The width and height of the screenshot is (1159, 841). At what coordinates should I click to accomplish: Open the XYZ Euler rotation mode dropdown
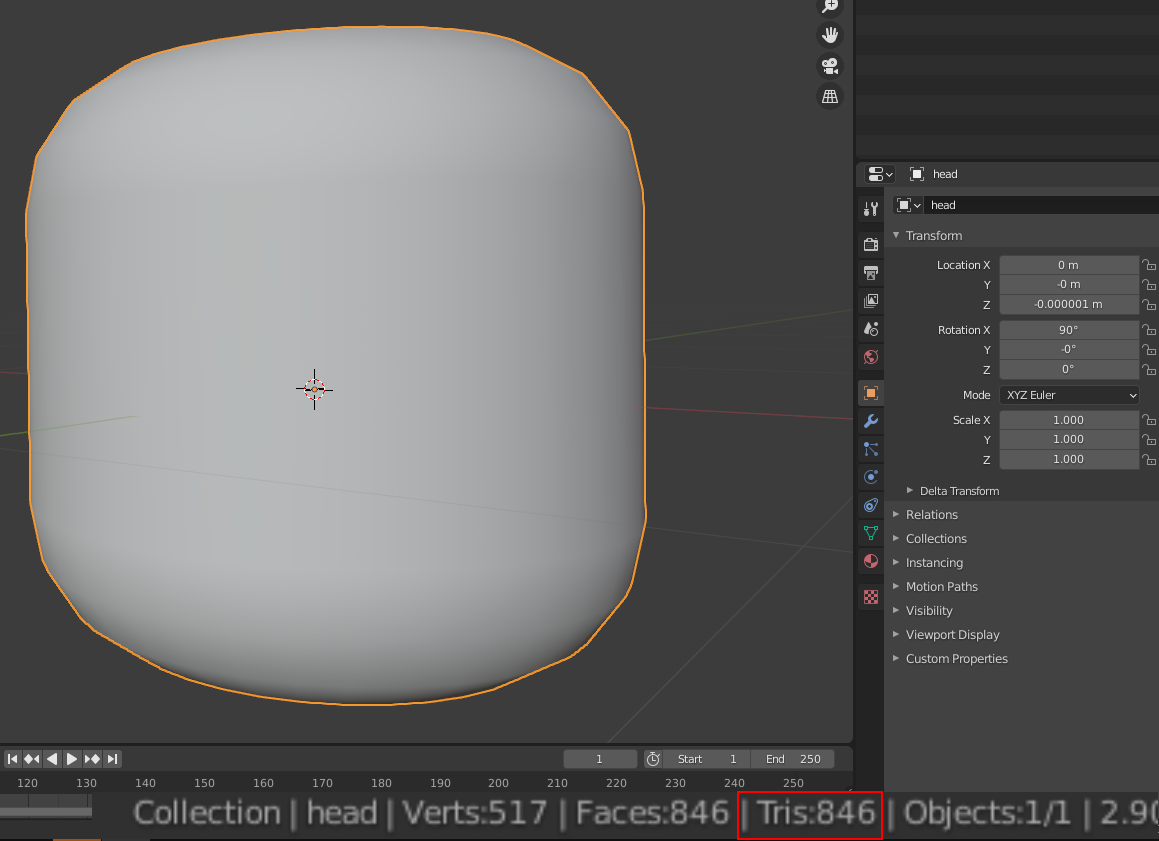click(1068, 395)
